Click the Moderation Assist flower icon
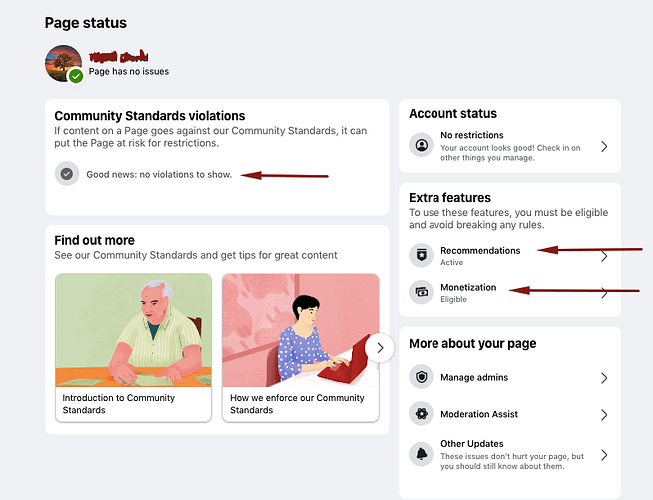 pos(421,414)
